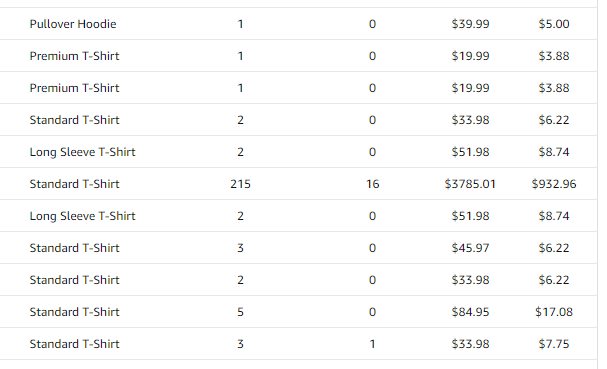Image resolution: width=607 pixels, height=369 pixels.
Task: Click the $5.00 royalty value
Action: (554, 24)
